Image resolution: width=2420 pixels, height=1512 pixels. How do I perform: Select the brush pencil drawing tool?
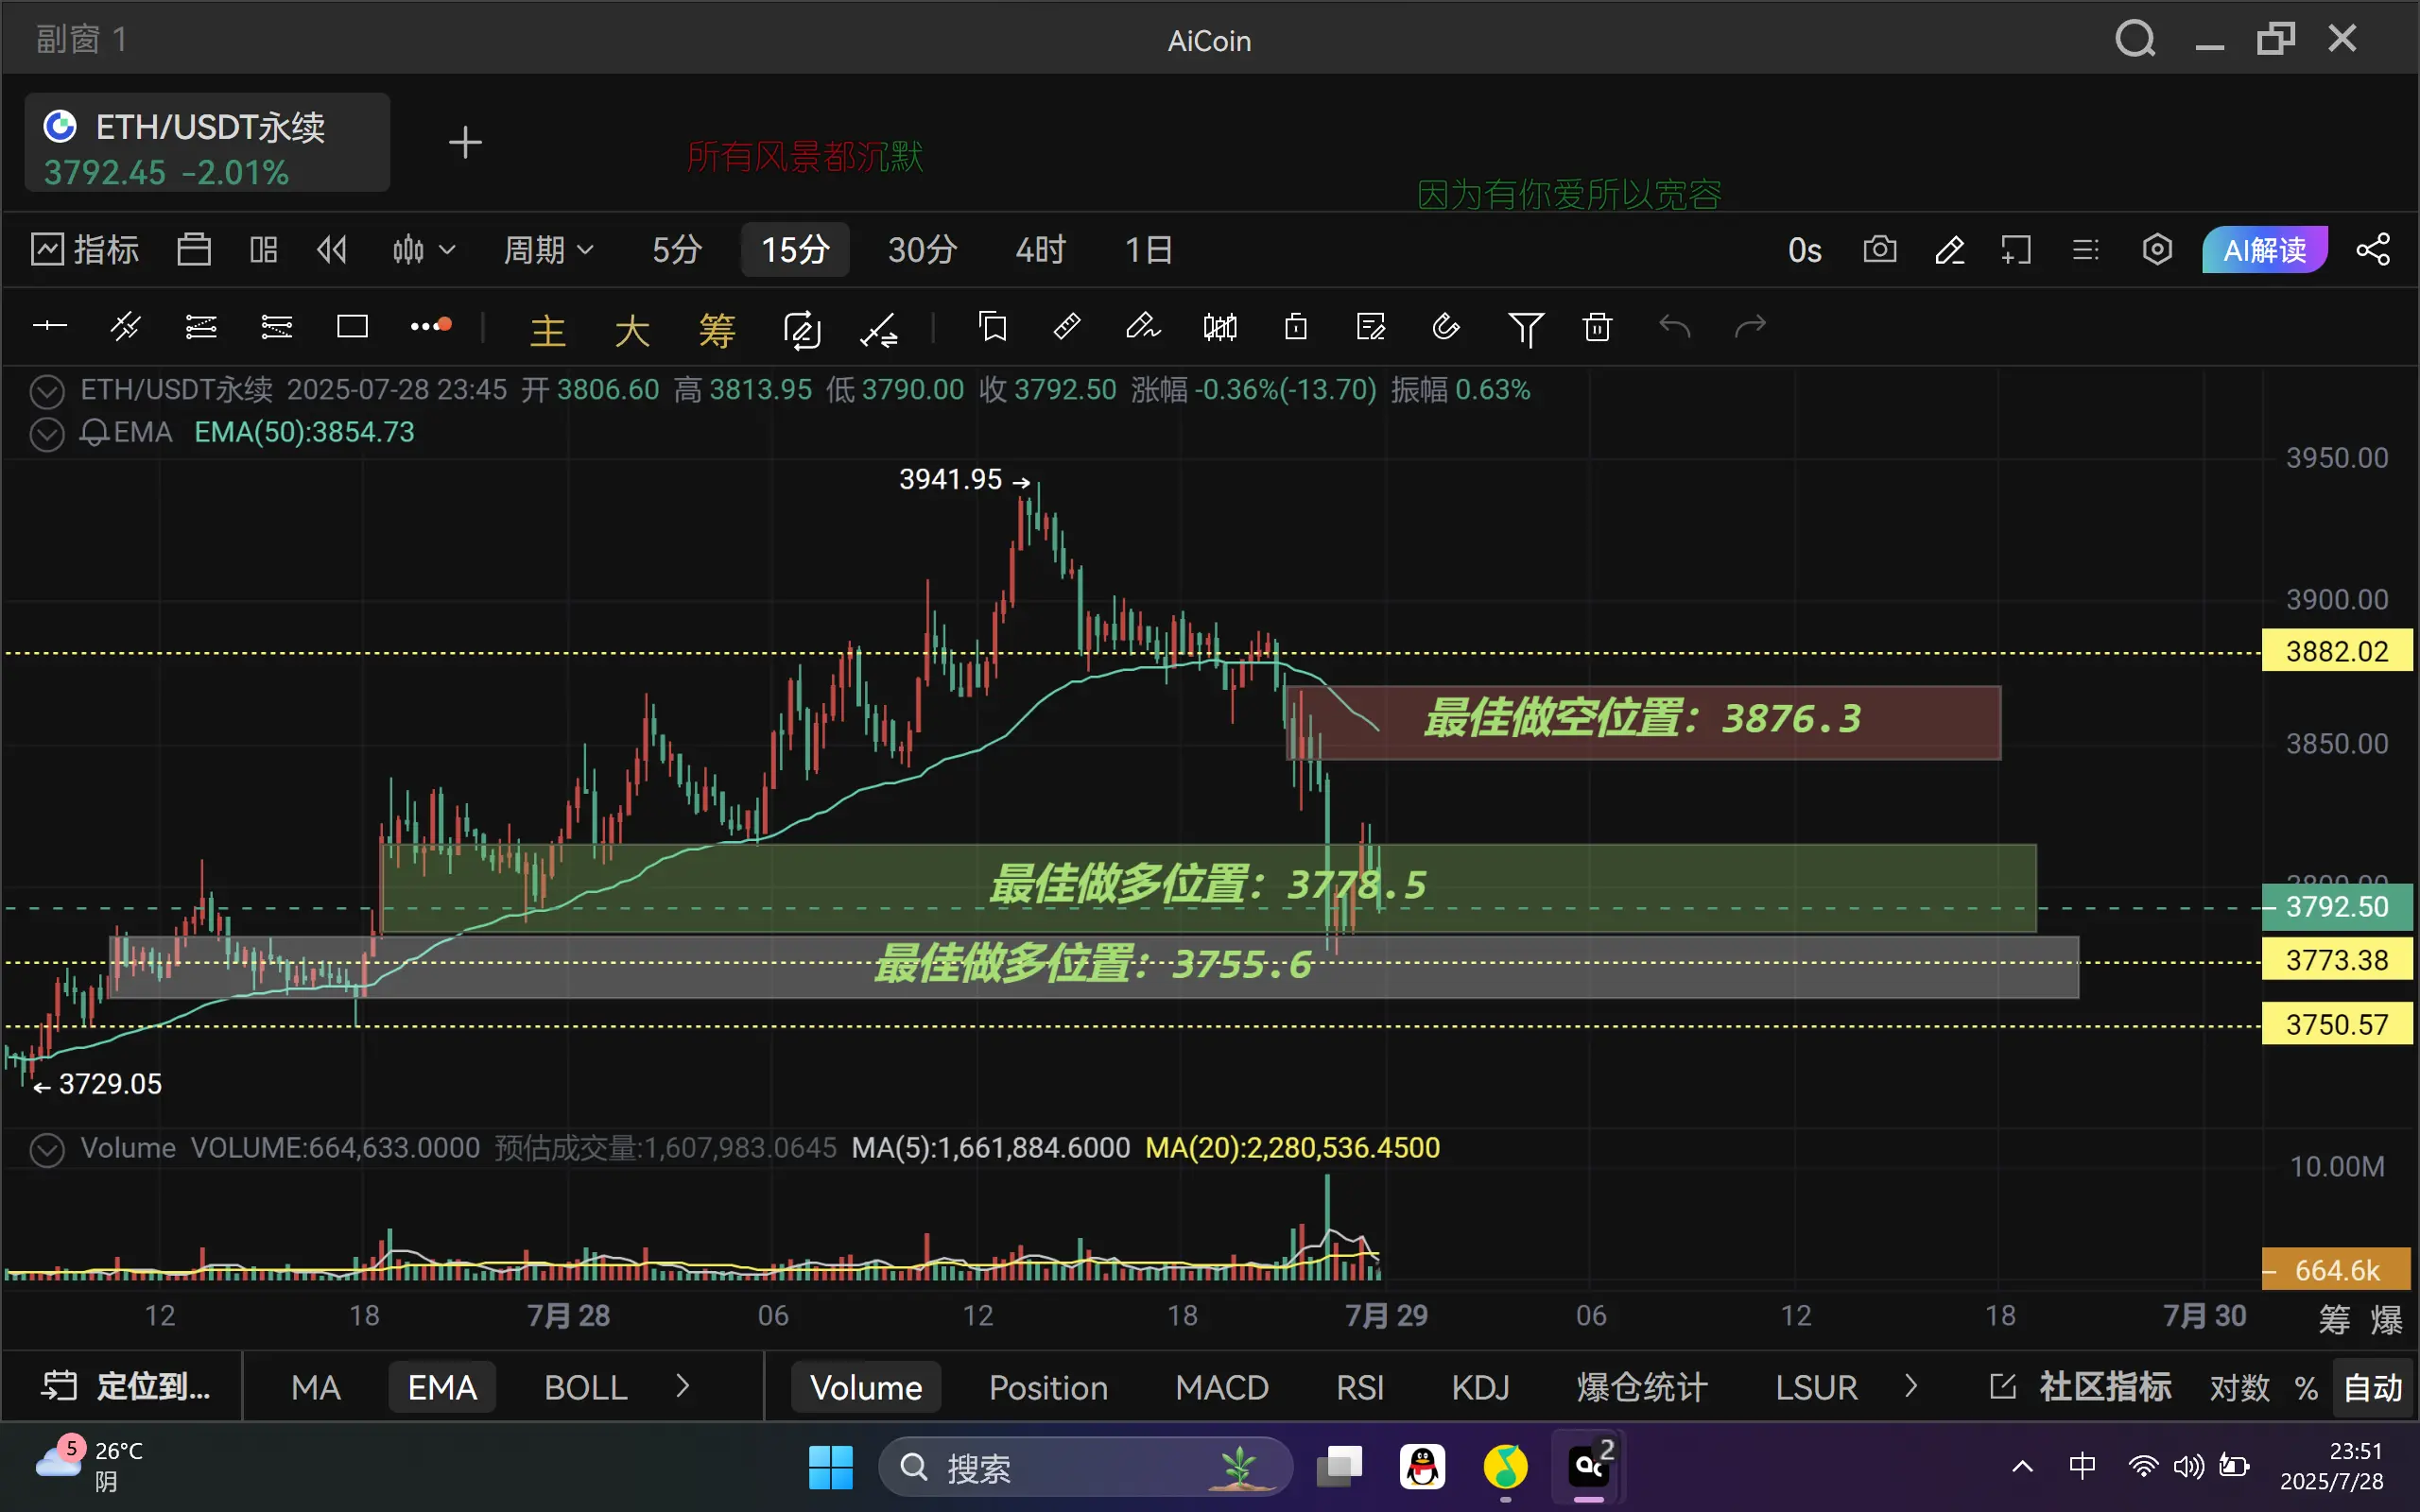click(1142, 326)
